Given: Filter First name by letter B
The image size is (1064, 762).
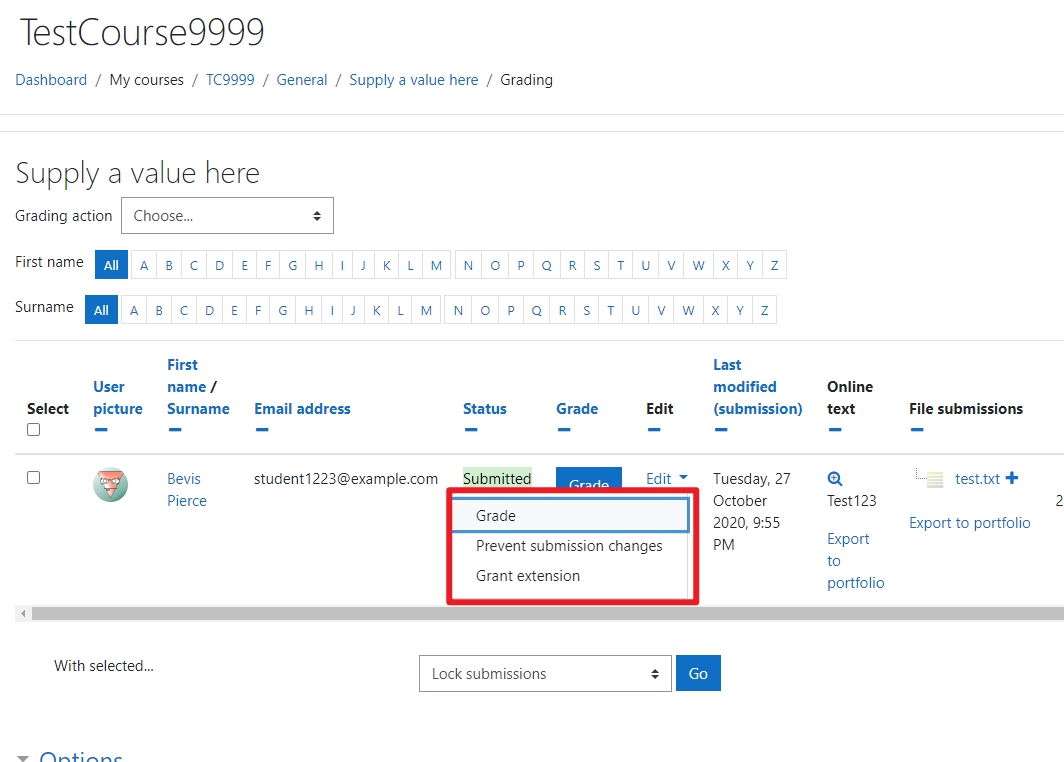Looking at the screenshot, I should click(169, 265).
